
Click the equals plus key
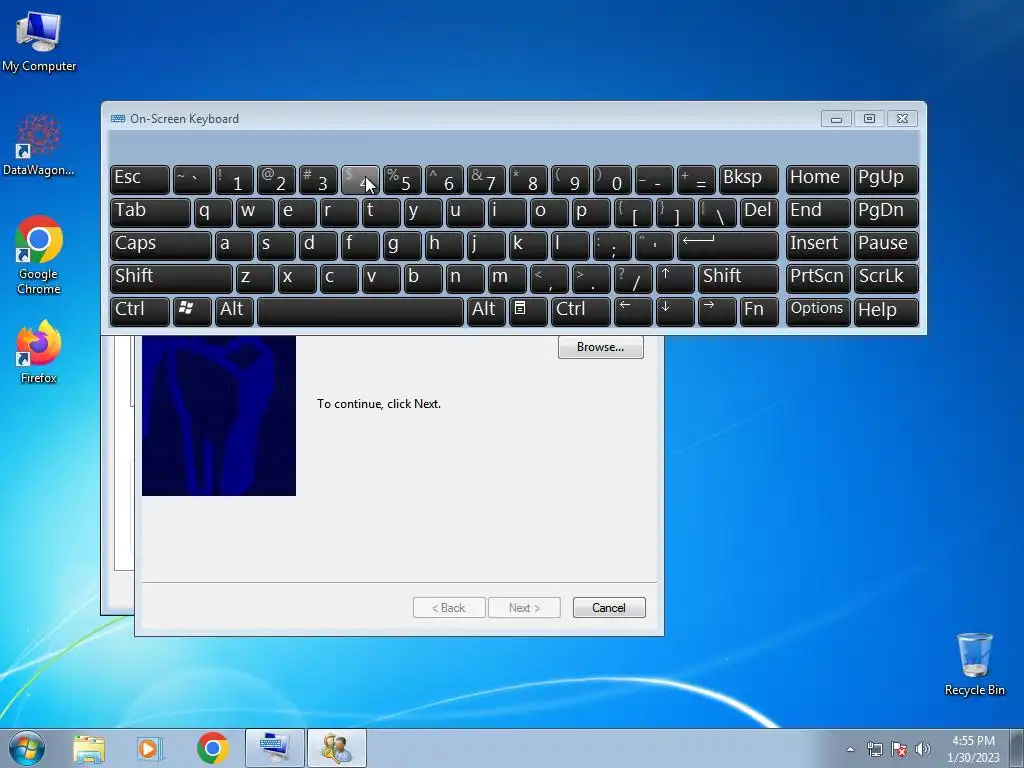[696, 180]
